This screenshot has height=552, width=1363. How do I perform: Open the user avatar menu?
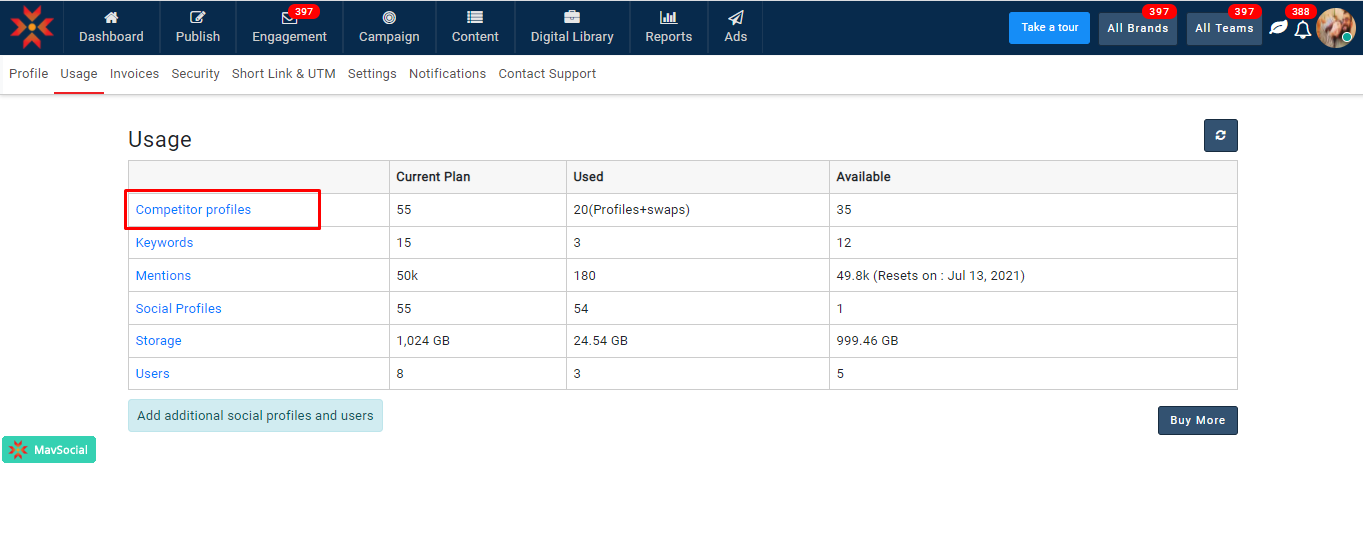click(1335, 28)
